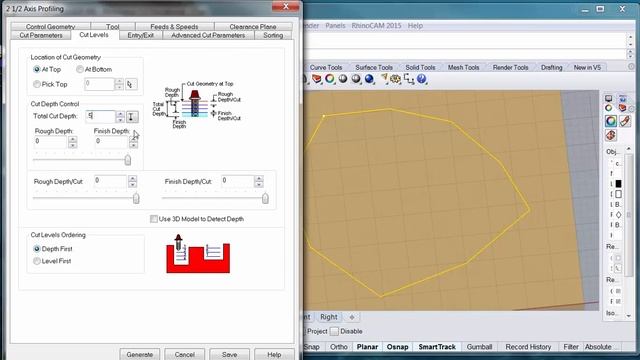Click the black display color swatch

point(618,184)
